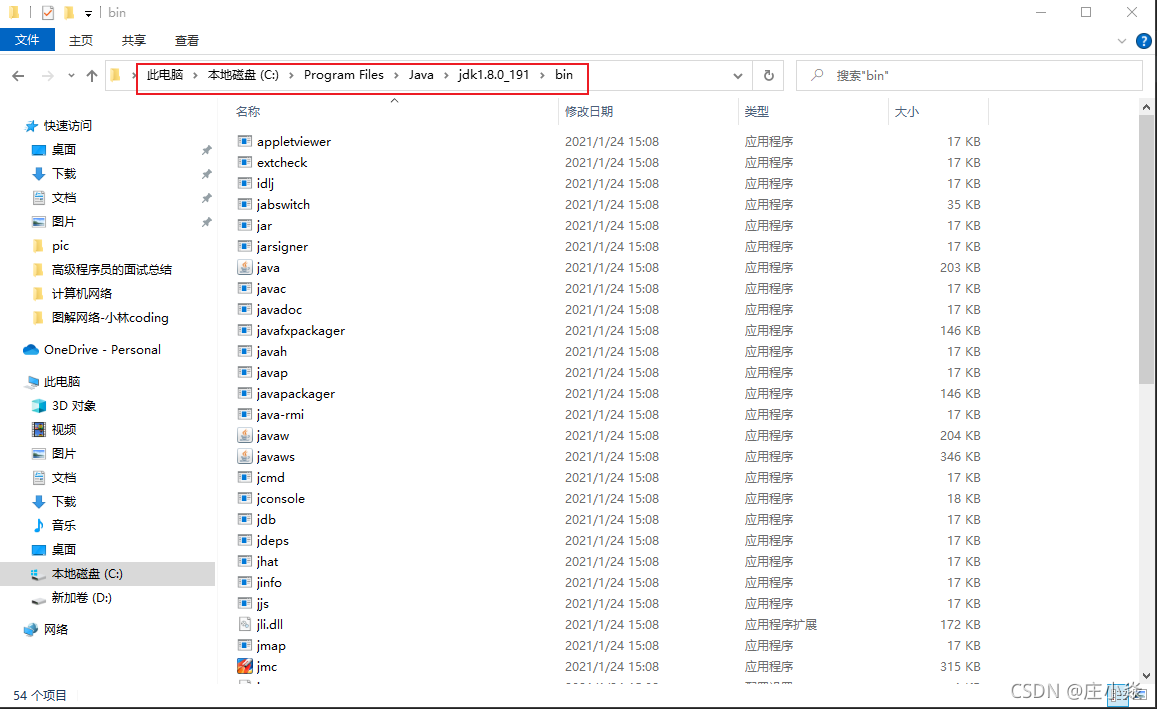Select jdk1.8.0_191 in the breadcrumb
Image resolution: width=1157 pixels, height=709 pixels.
coord(494,75)
